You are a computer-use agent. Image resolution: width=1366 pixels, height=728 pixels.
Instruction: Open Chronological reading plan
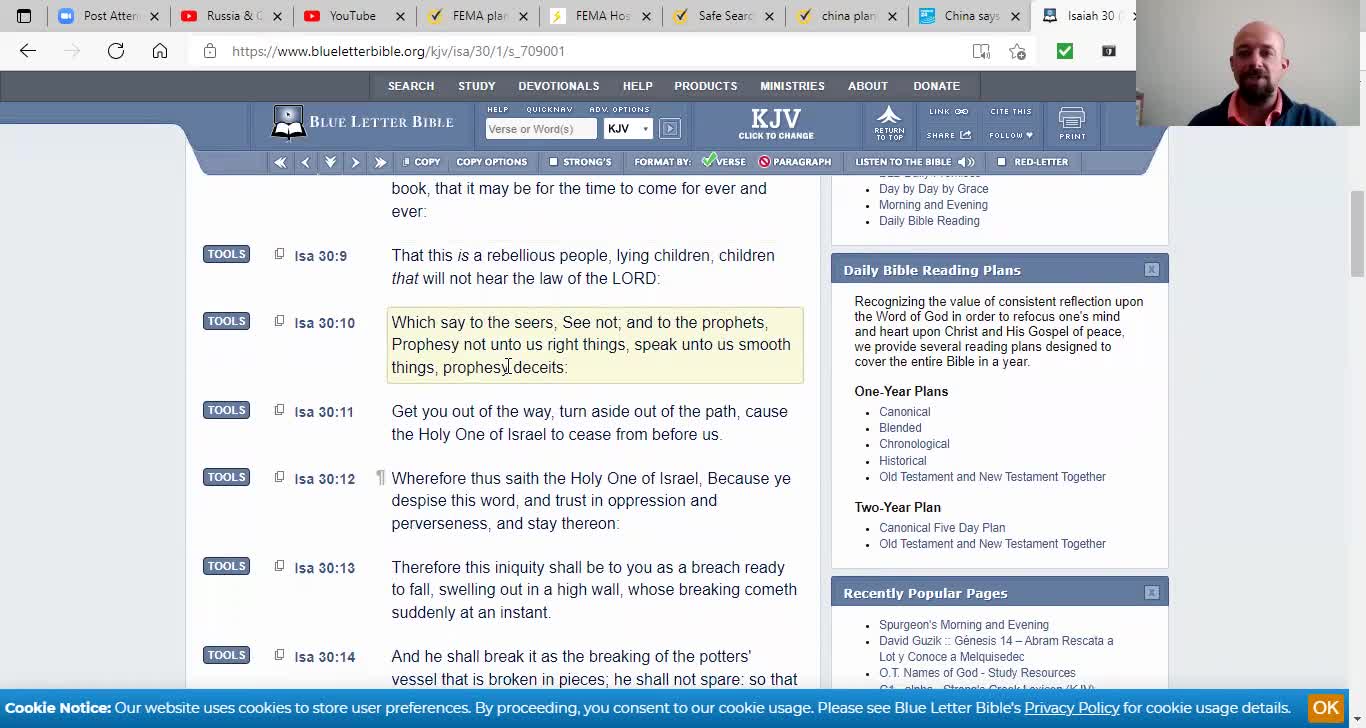(x=914, y=444)
